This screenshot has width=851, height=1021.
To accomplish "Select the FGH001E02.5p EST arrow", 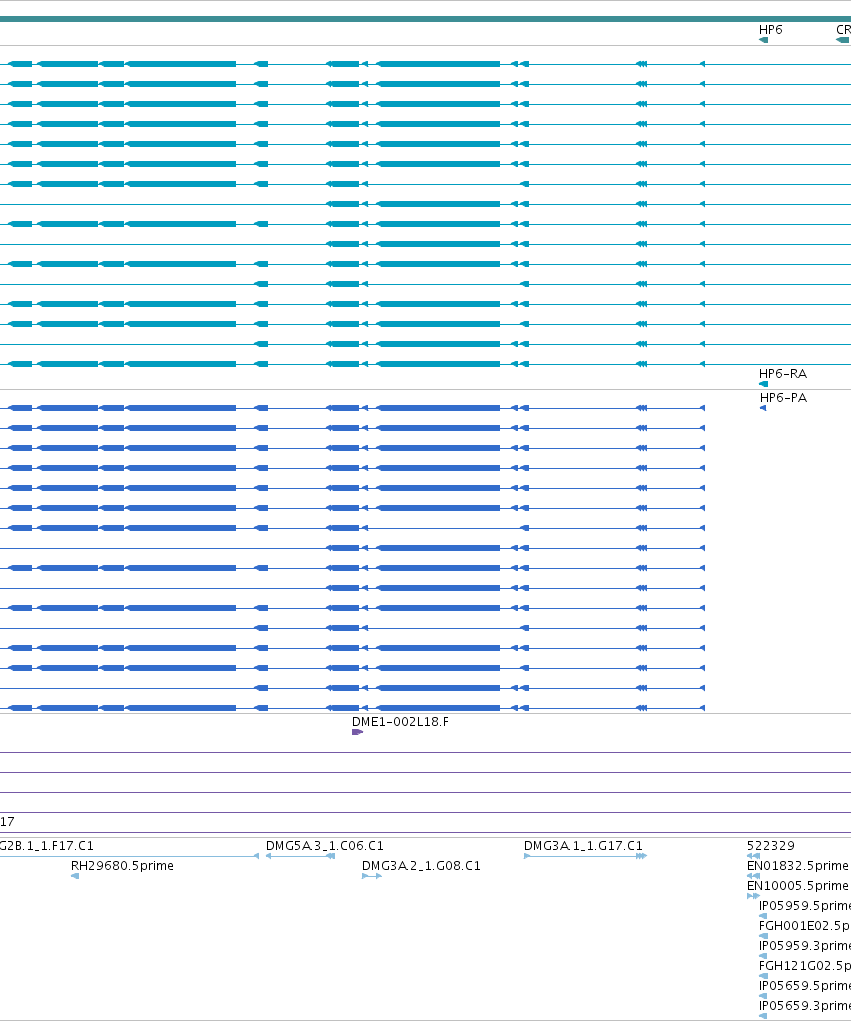I will point(764,936).
